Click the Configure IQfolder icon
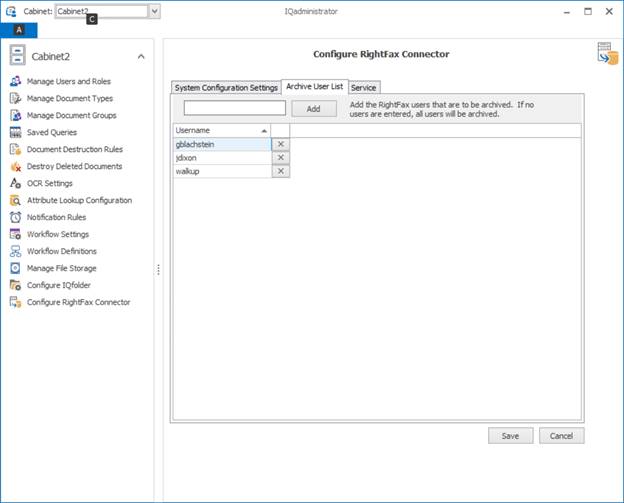 [x=15, y=285]
